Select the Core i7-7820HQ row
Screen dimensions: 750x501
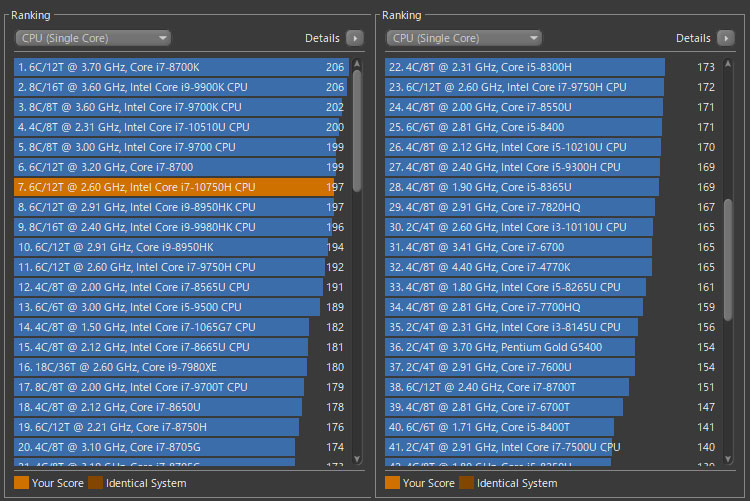[x=552, y=207]
